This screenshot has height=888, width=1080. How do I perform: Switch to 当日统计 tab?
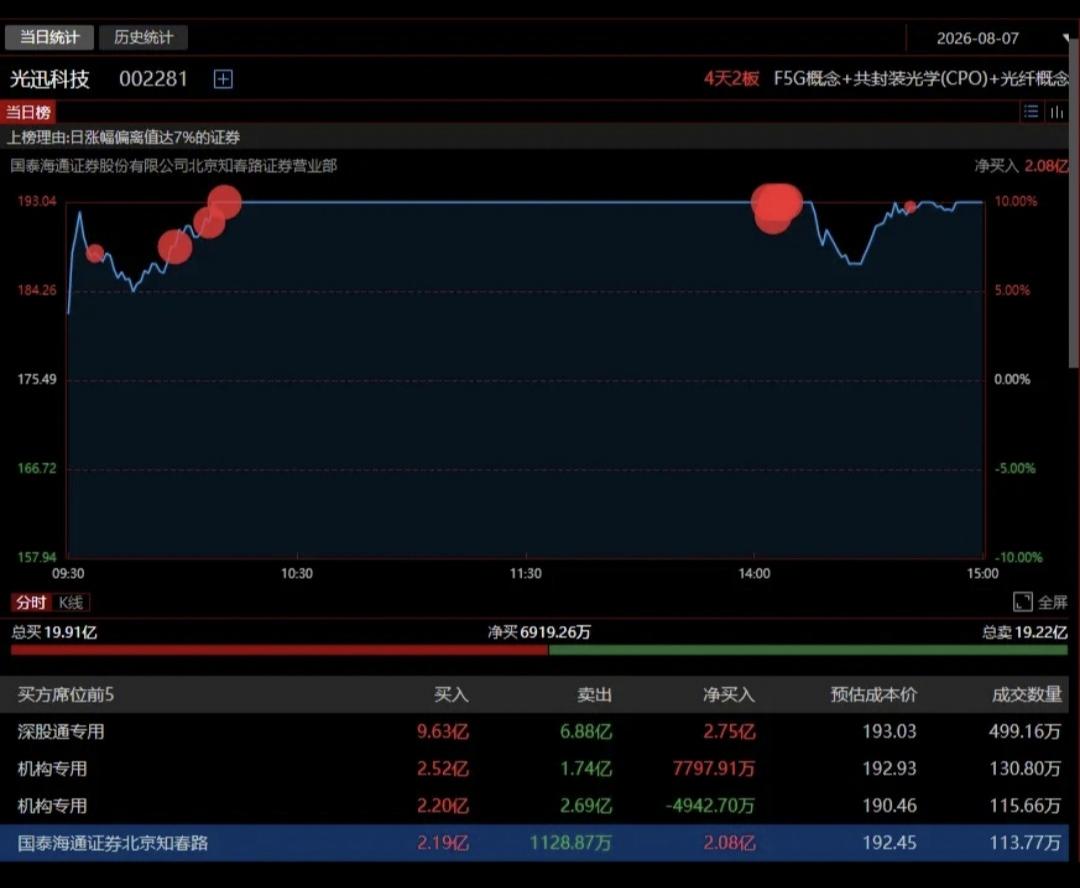[x=49, y=37]
